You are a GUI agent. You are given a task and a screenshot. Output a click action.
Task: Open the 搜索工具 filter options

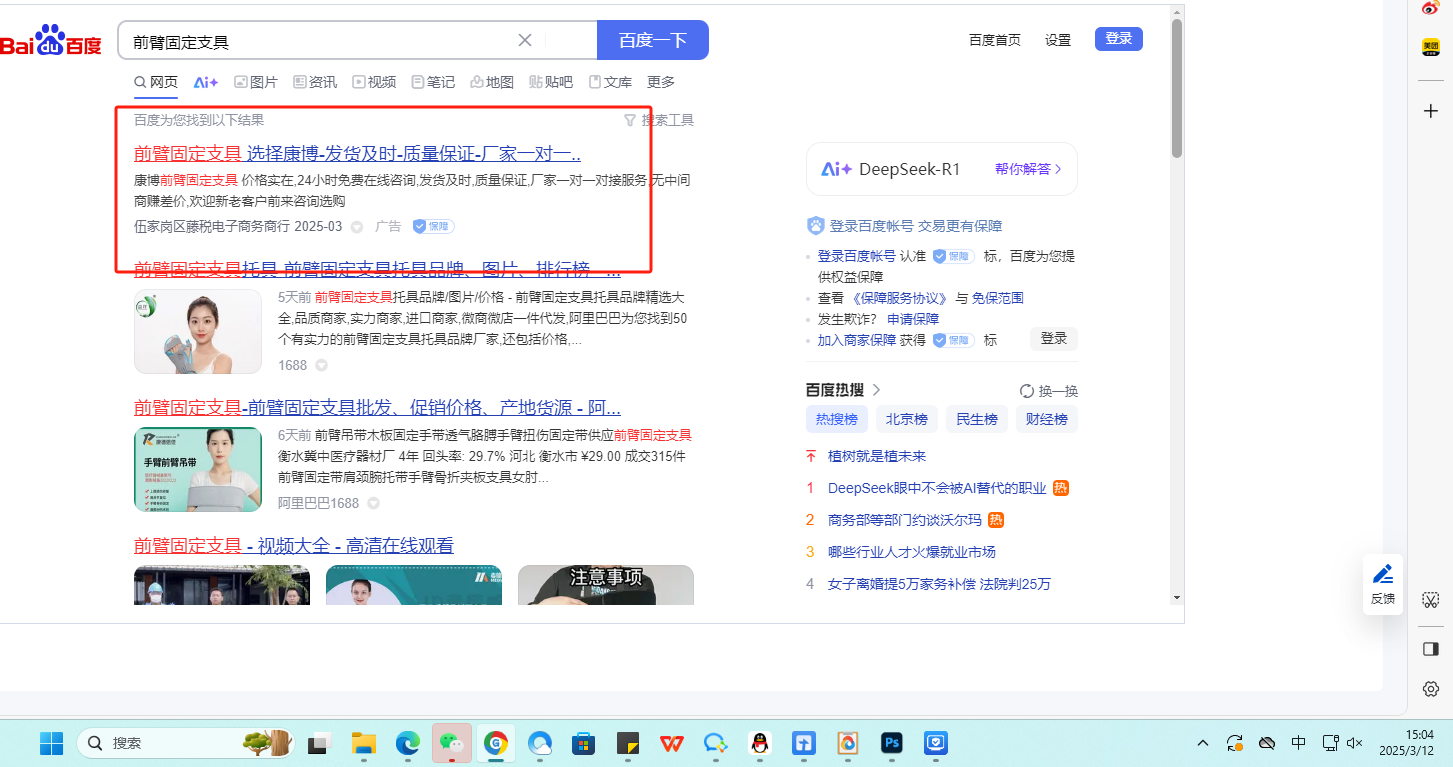[x=659, y=120]
